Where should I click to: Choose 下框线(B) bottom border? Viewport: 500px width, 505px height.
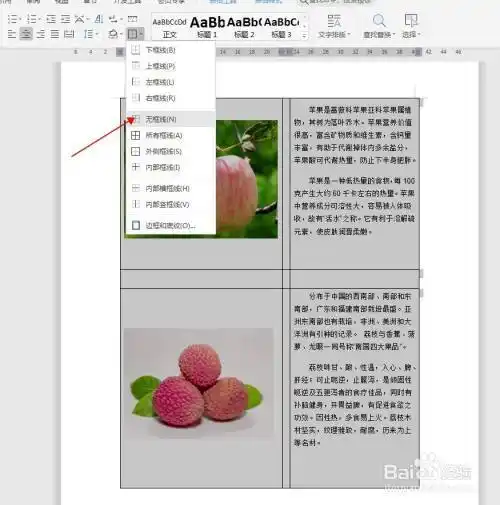[x=171, y=50]
